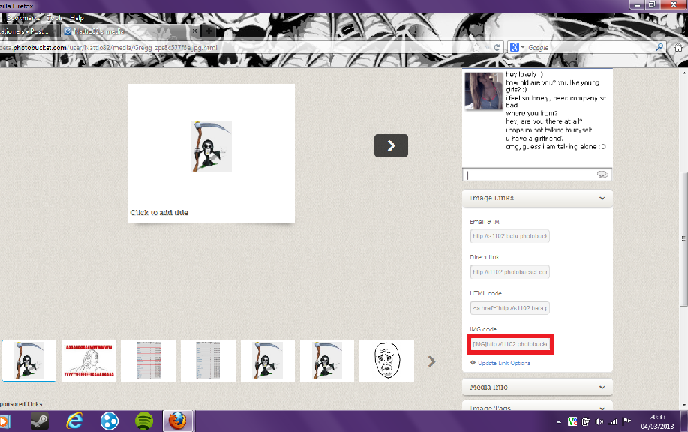Viewport: 688px width, 432px height.
Task: Reload the page with the refresh icon
Action: [497, 47]
